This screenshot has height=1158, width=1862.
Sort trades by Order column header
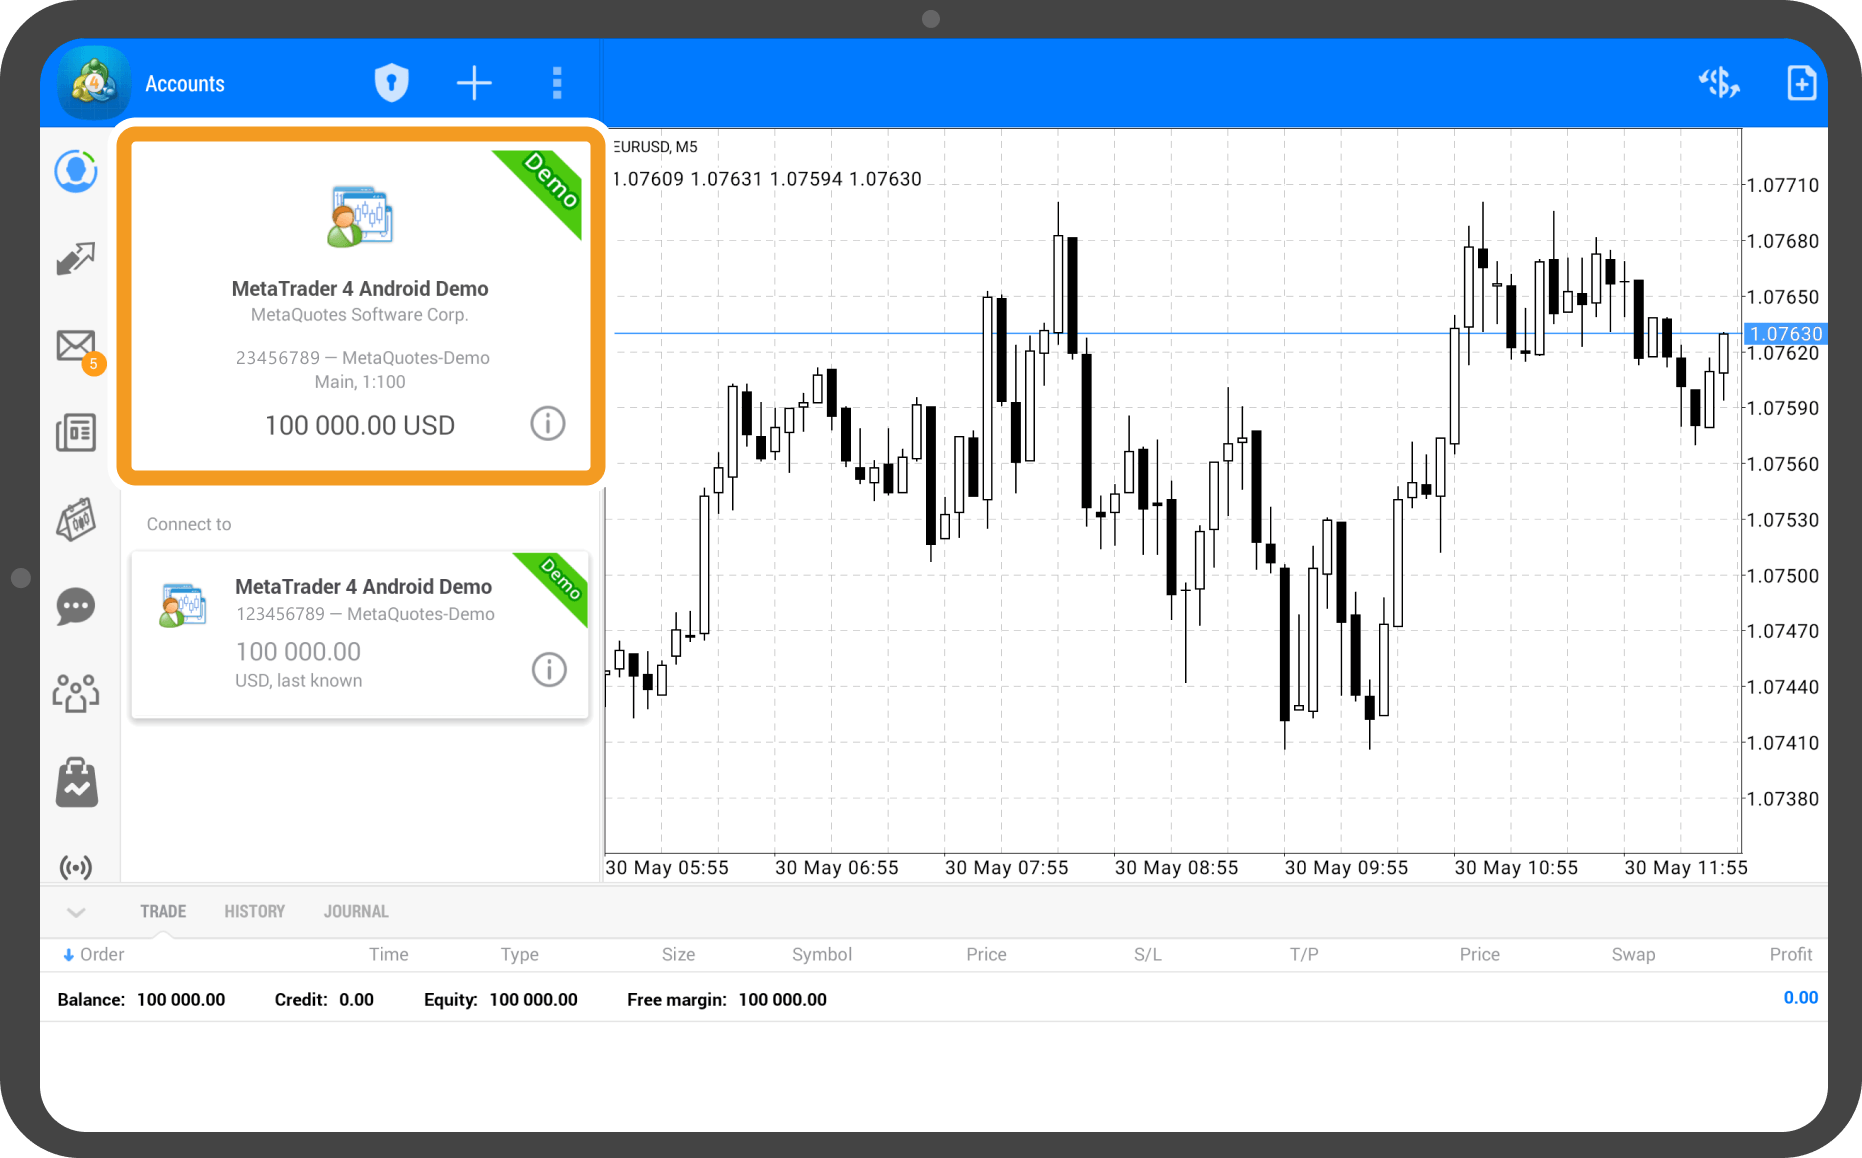pyautogui.click(x=101, y=955)
